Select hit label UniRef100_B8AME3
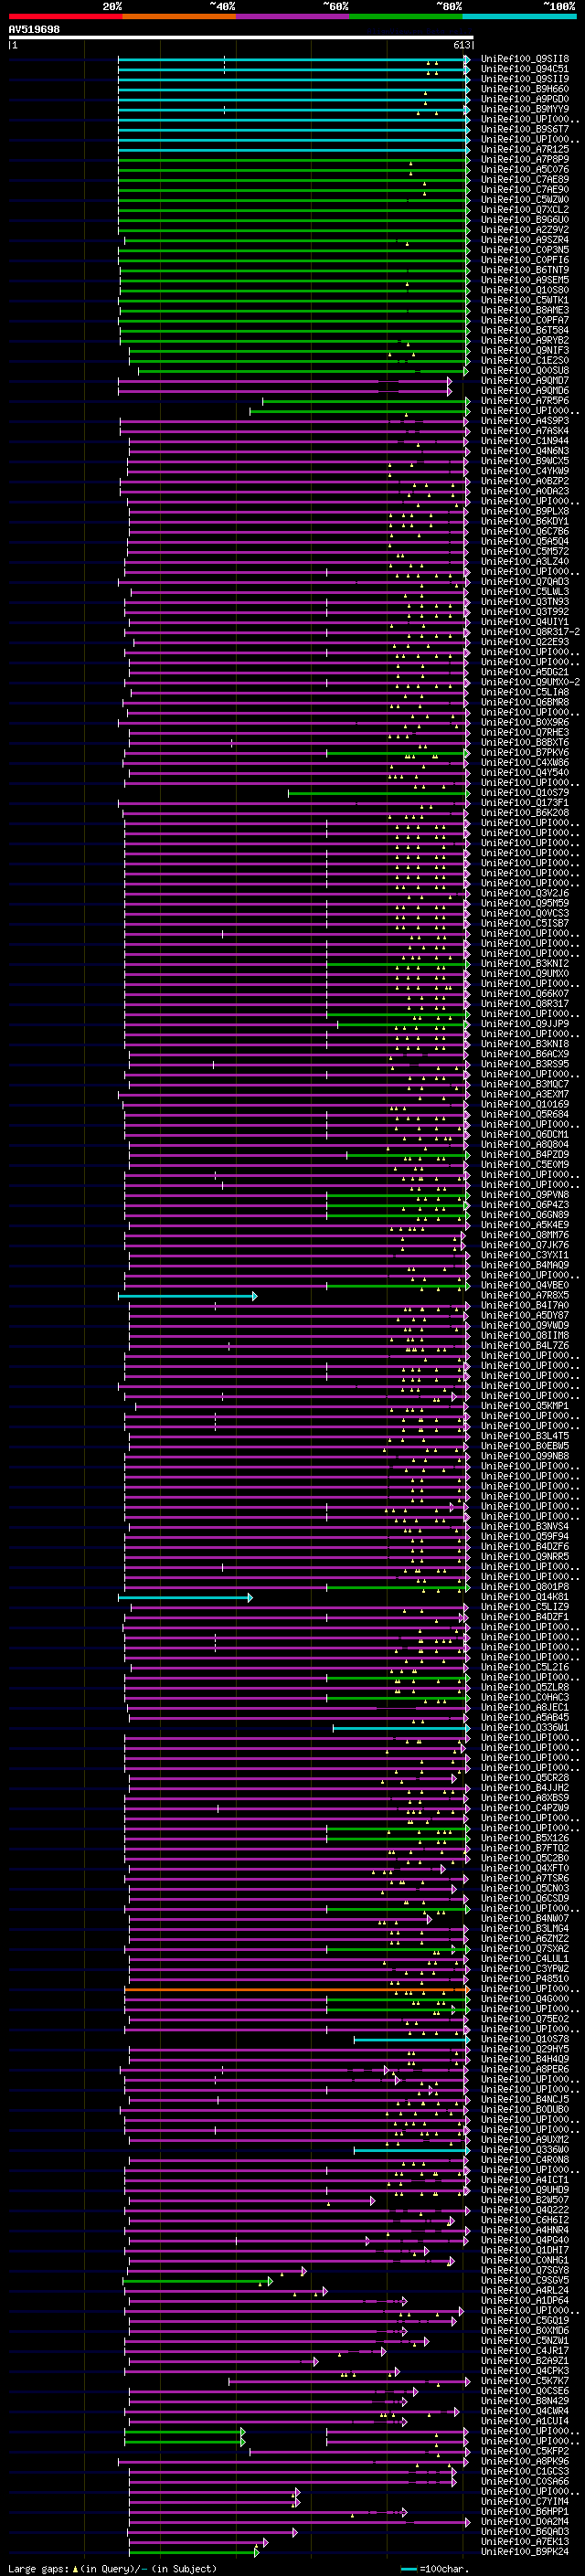The width and height of the screenshot is (585, 2576). 525,310
